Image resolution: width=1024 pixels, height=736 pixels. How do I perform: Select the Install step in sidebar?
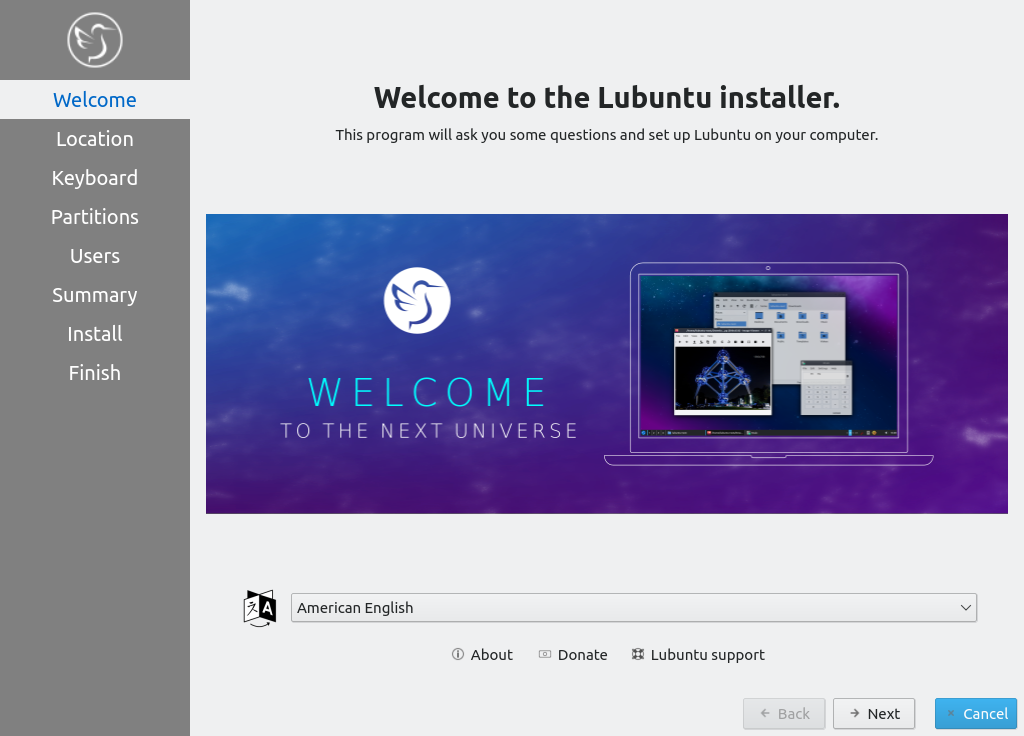[95, 334]
